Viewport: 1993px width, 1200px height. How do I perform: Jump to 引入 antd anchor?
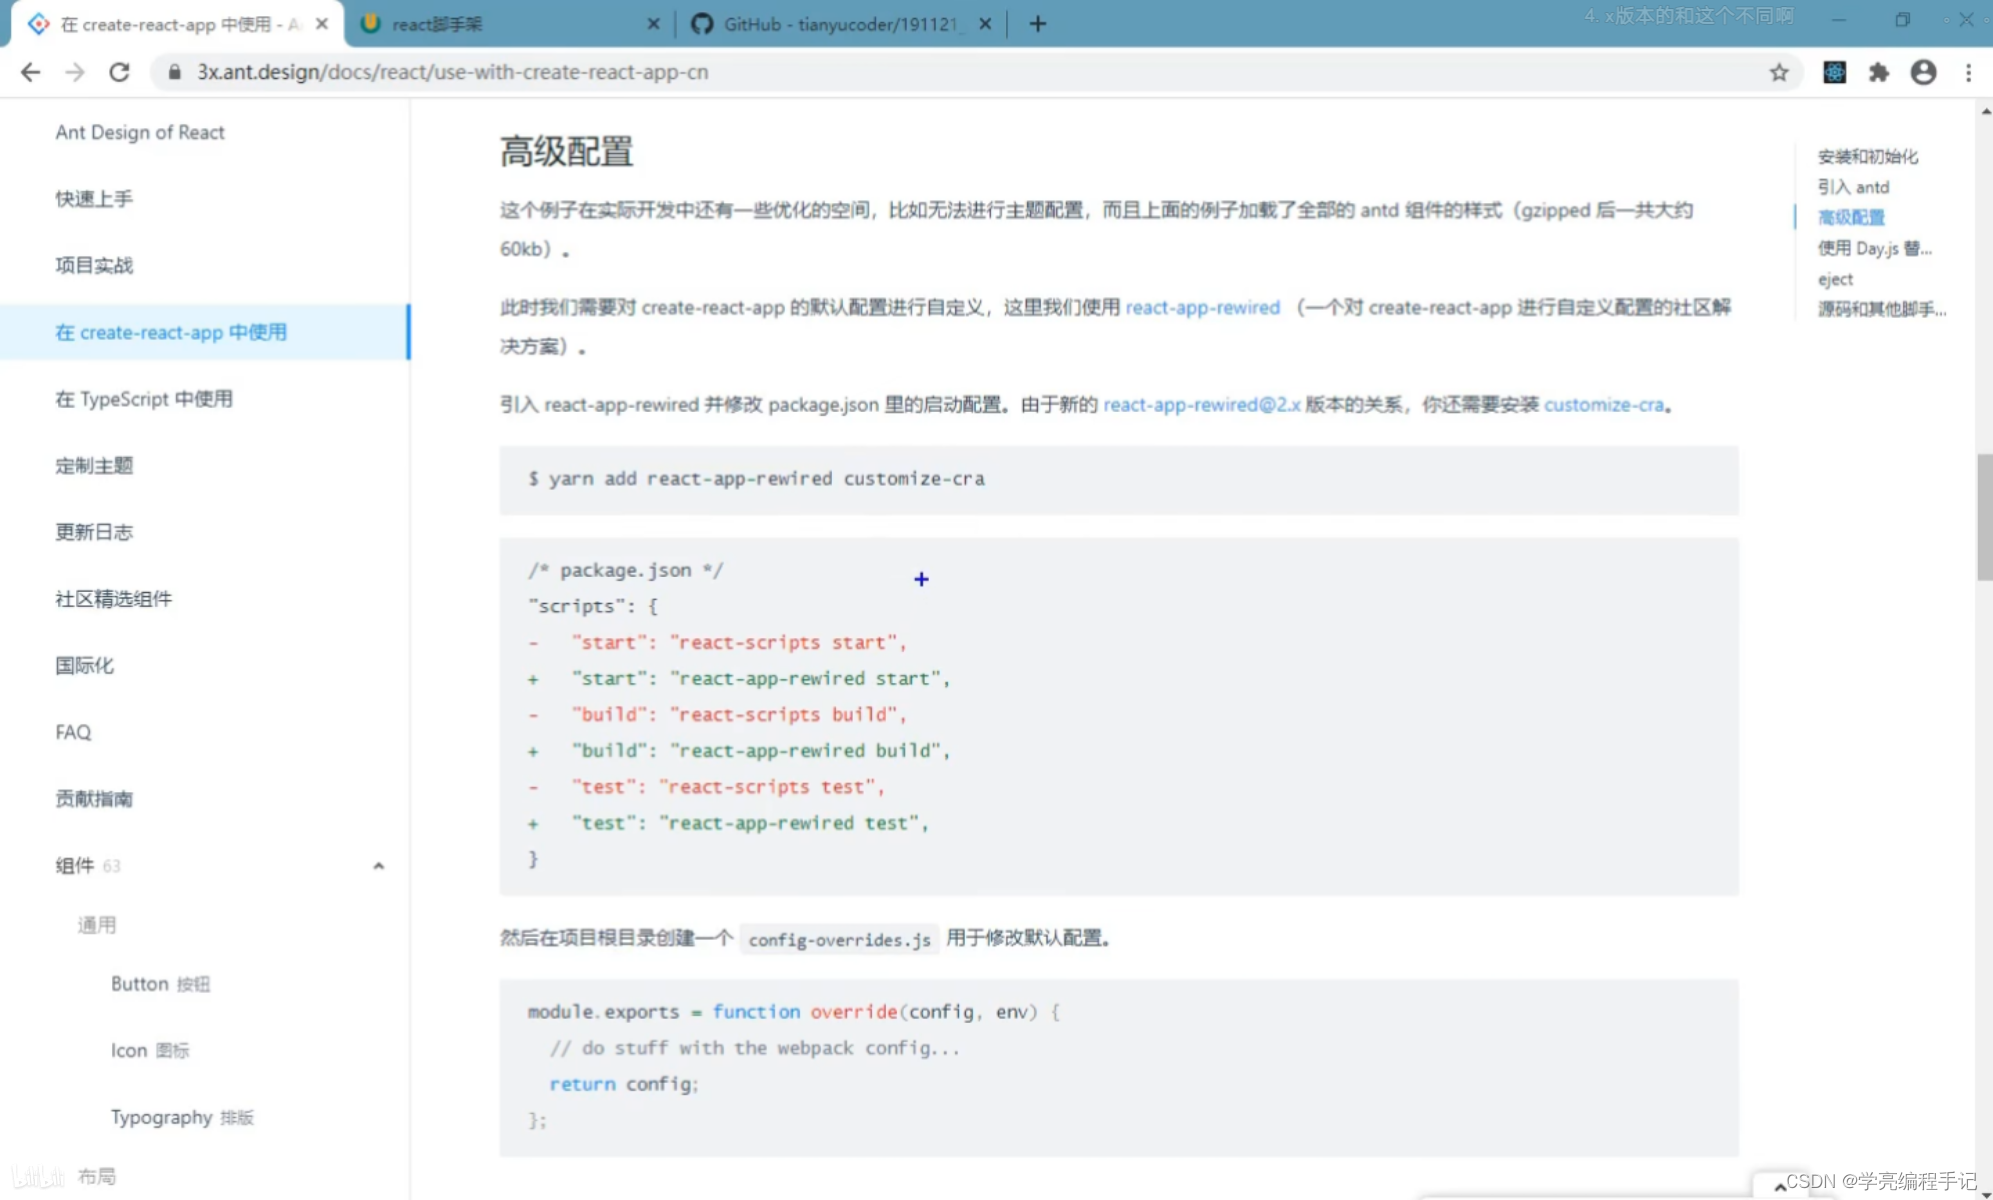1853,187
